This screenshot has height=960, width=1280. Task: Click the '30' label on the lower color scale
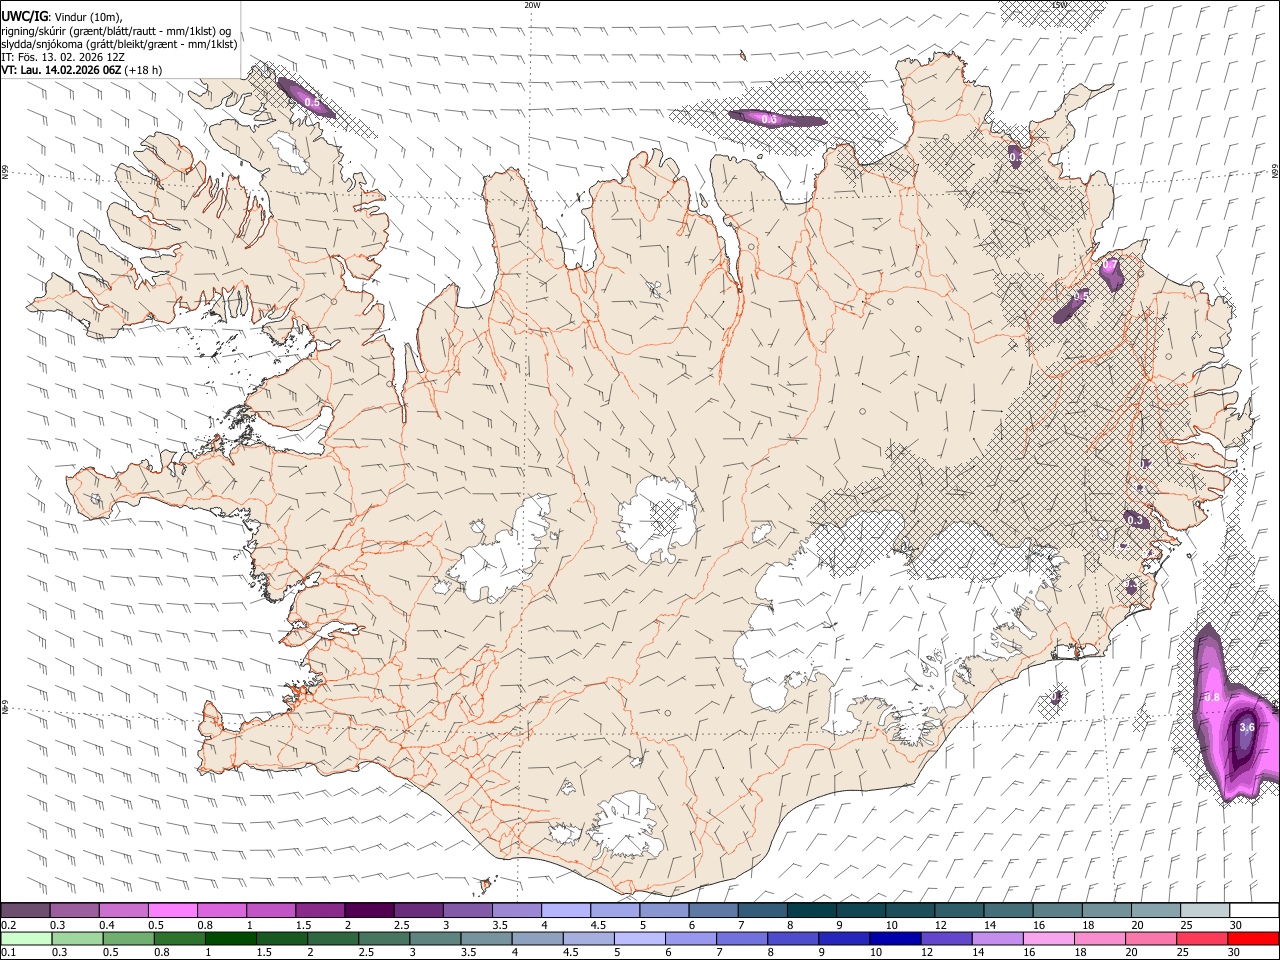pyautogui.click(x=1236, y=953)
